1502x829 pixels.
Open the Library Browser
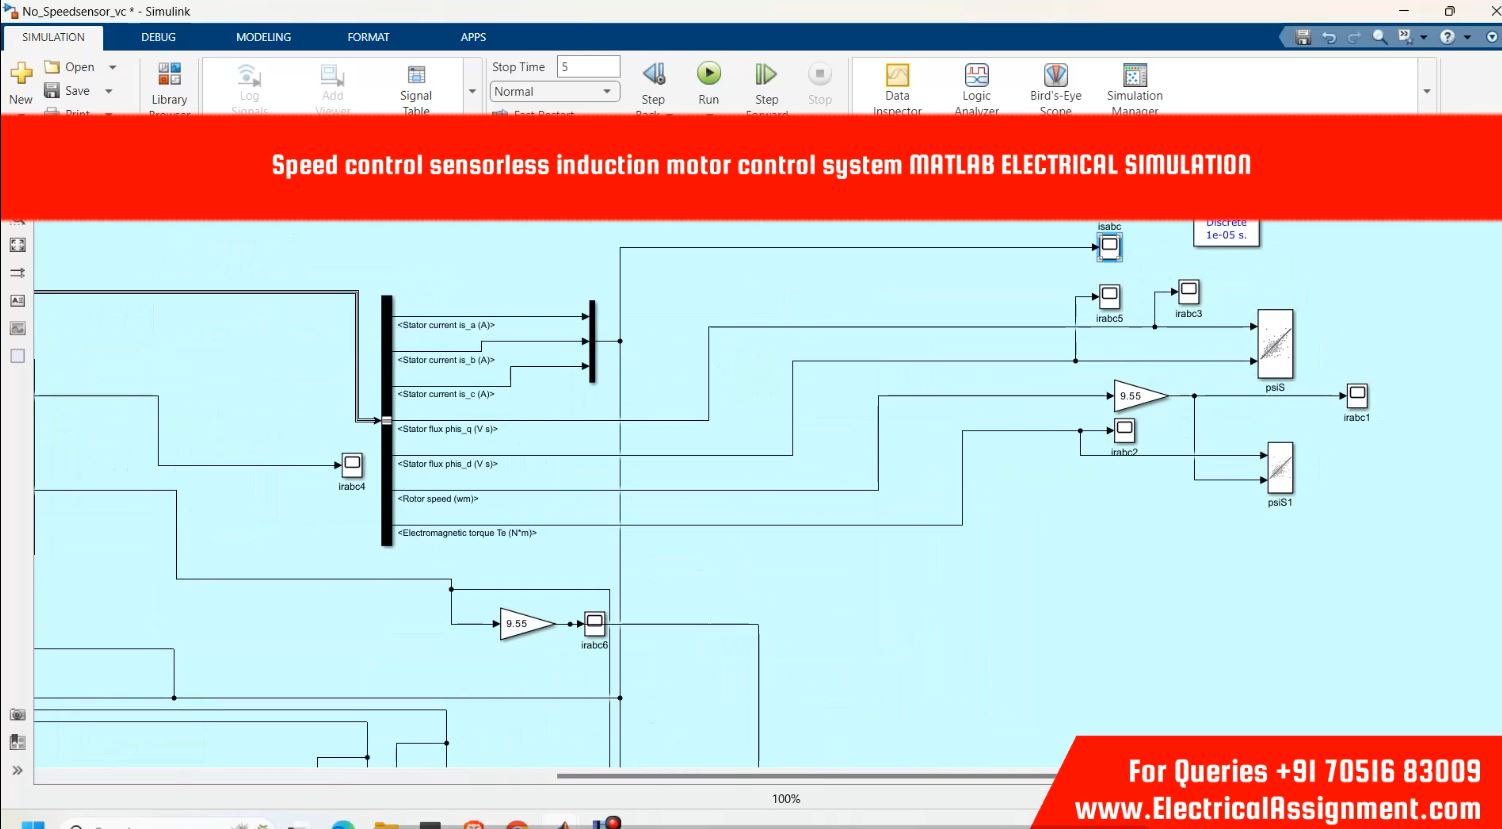point(169,77)
